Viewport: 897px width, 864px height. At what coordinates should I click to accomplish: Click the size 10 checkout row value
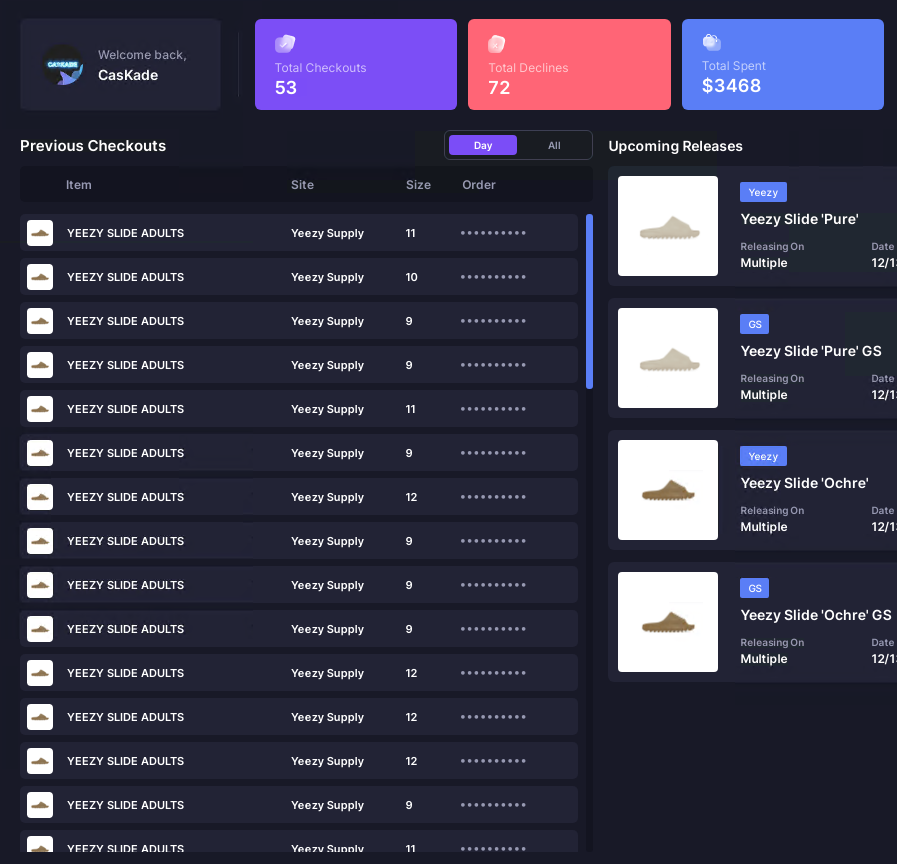[x=411, y=278]
